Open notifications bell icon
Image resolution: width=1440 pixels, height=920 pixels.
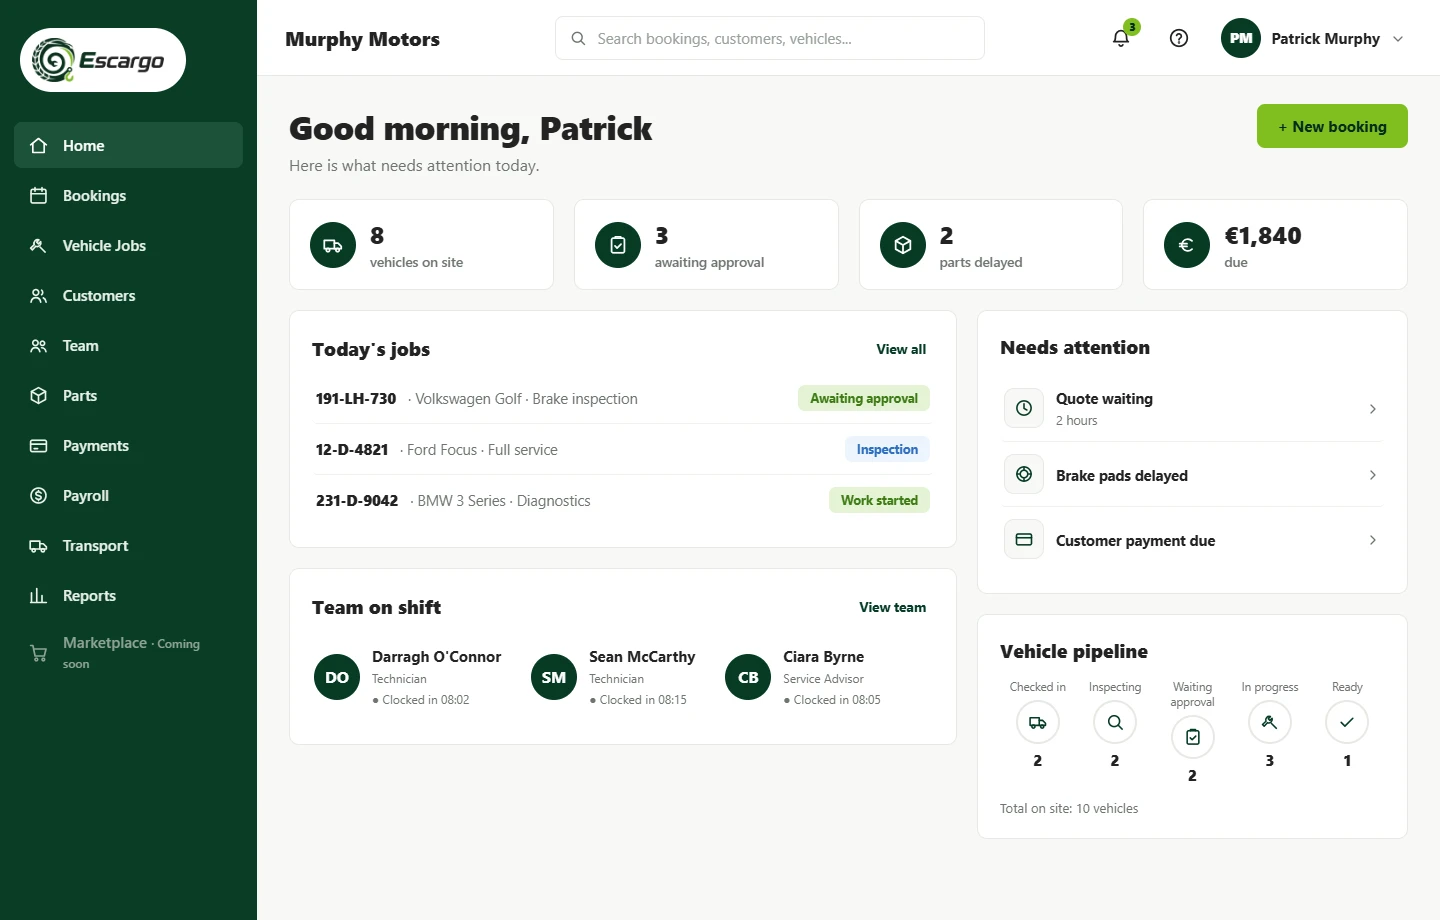click(1121, 38)
